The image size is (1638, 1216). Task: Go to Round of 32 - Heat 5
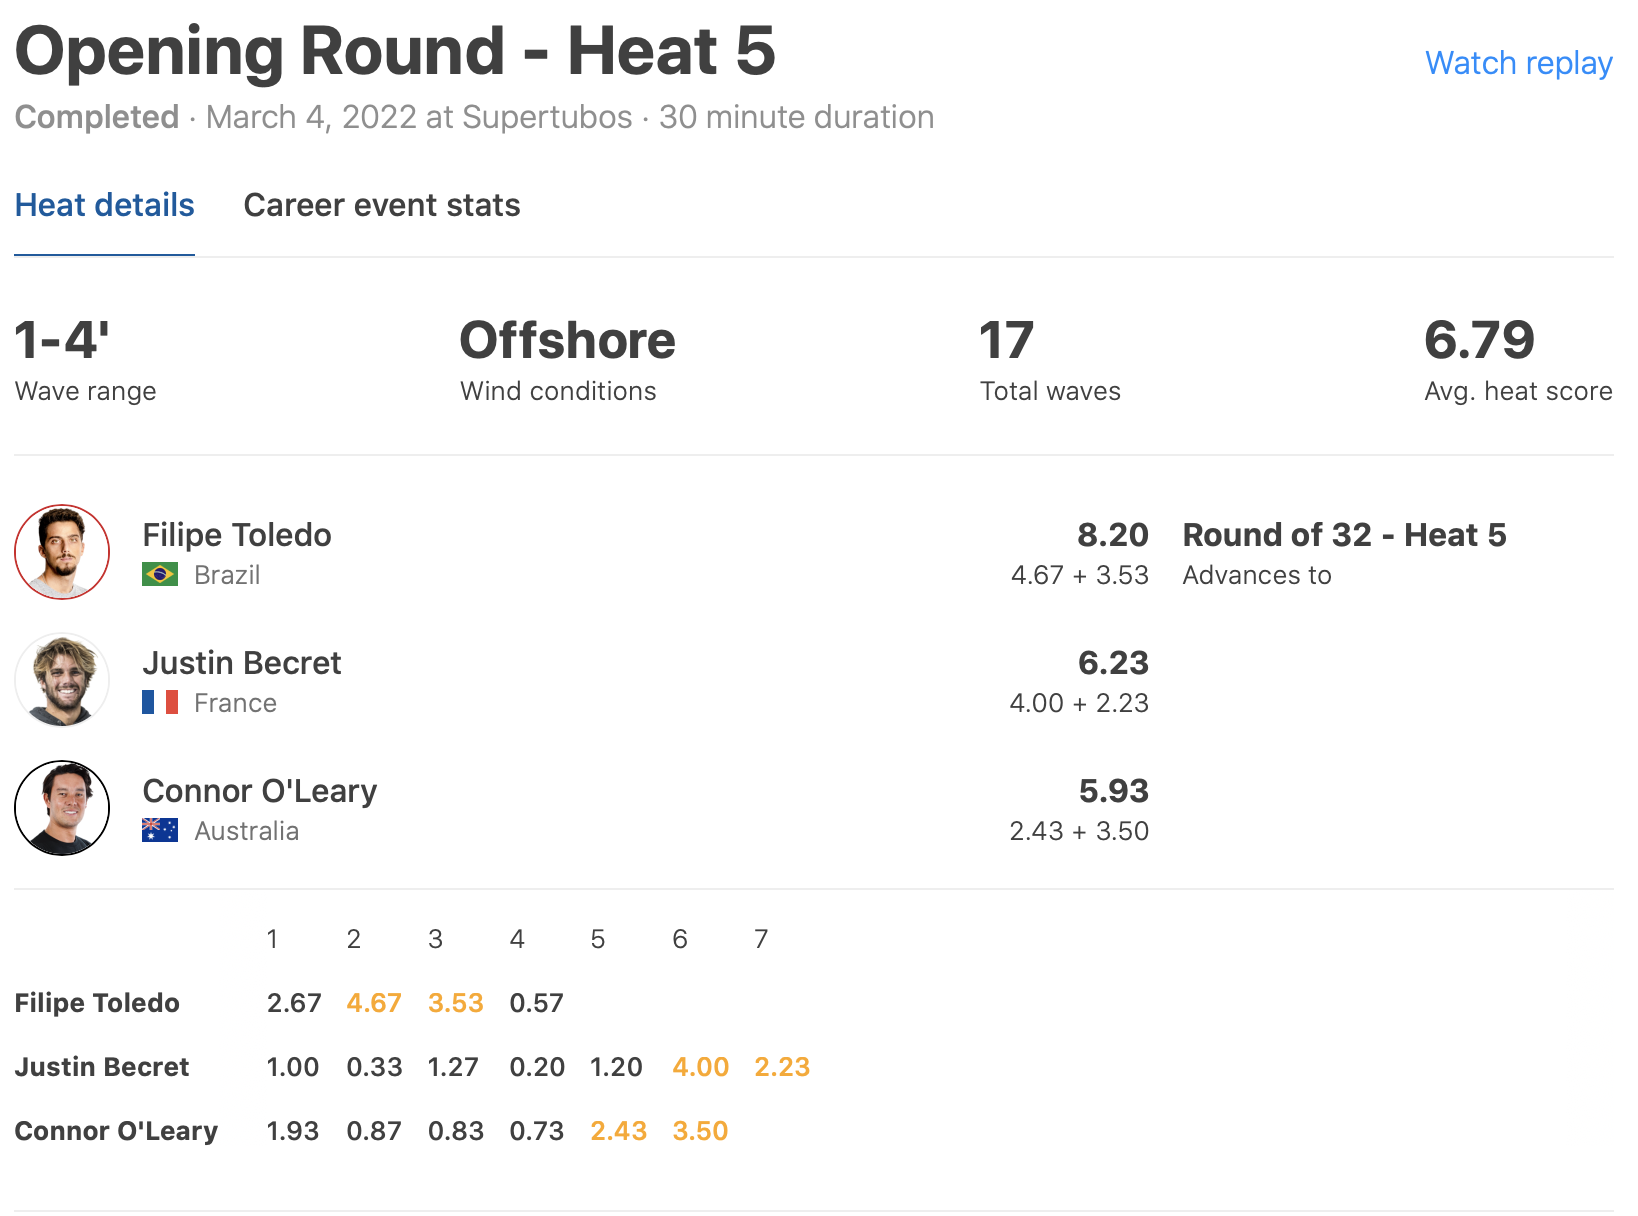tap(1344, 535)
